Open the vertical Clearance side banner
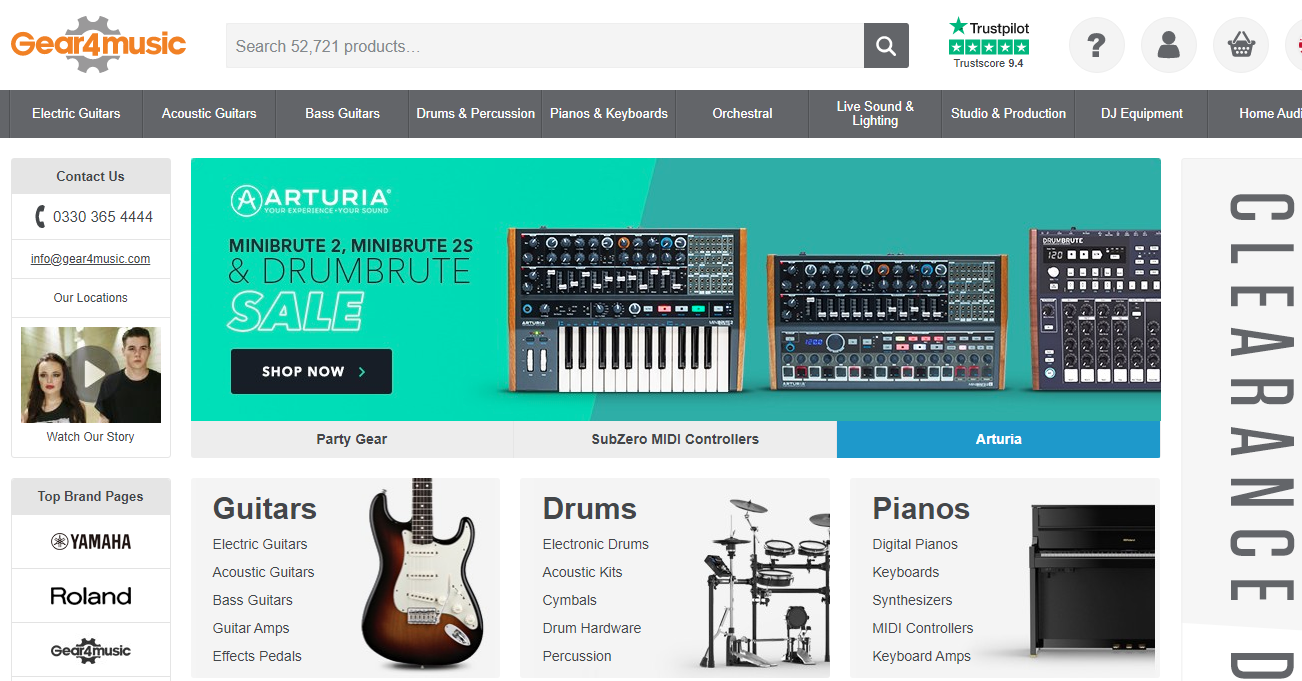The height and width of the screenshot is (681, 1302). (x=1241, y=420)
